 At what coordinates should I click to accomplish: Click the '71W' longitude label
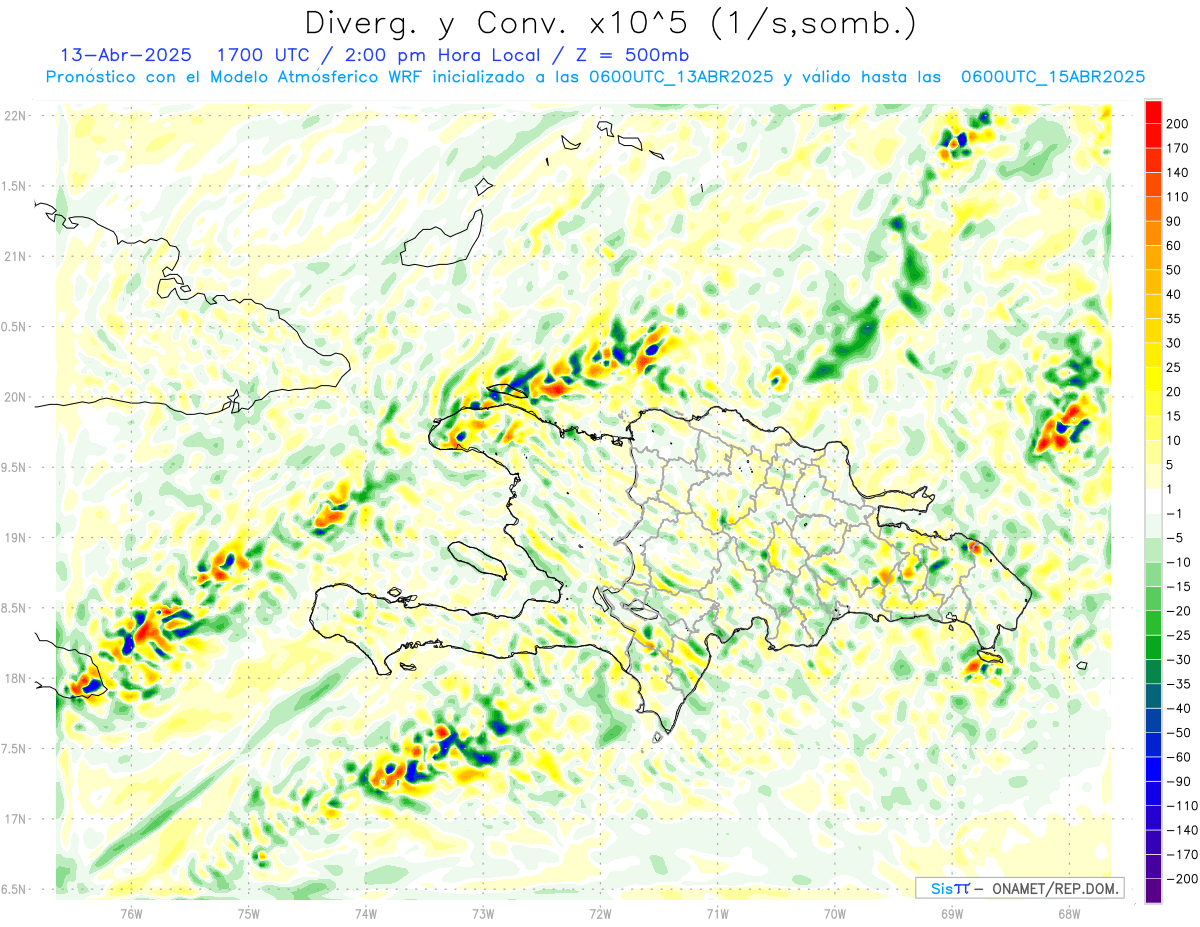click(x=717, y=913)
